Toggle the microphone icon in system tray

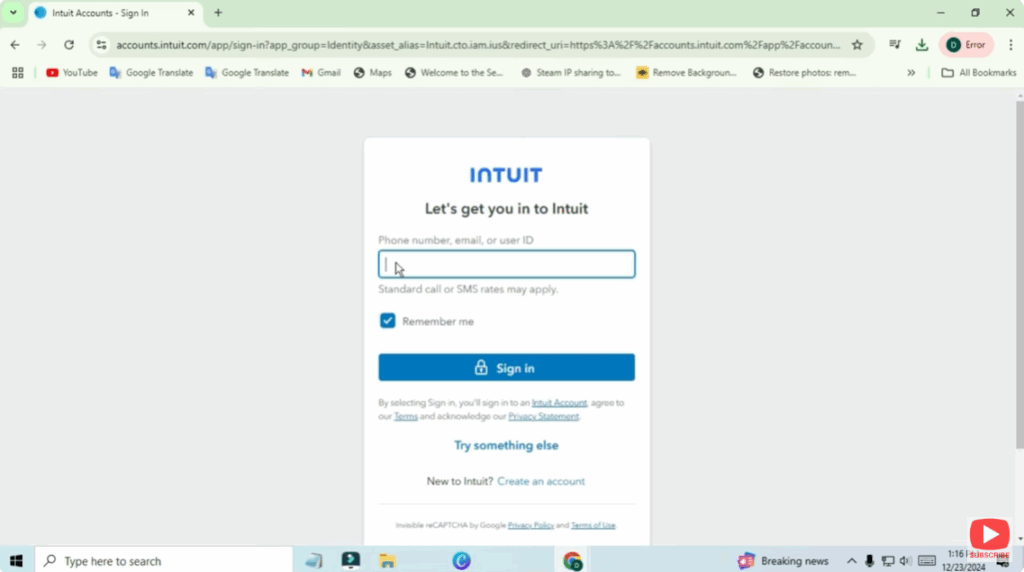coord(869,561)
